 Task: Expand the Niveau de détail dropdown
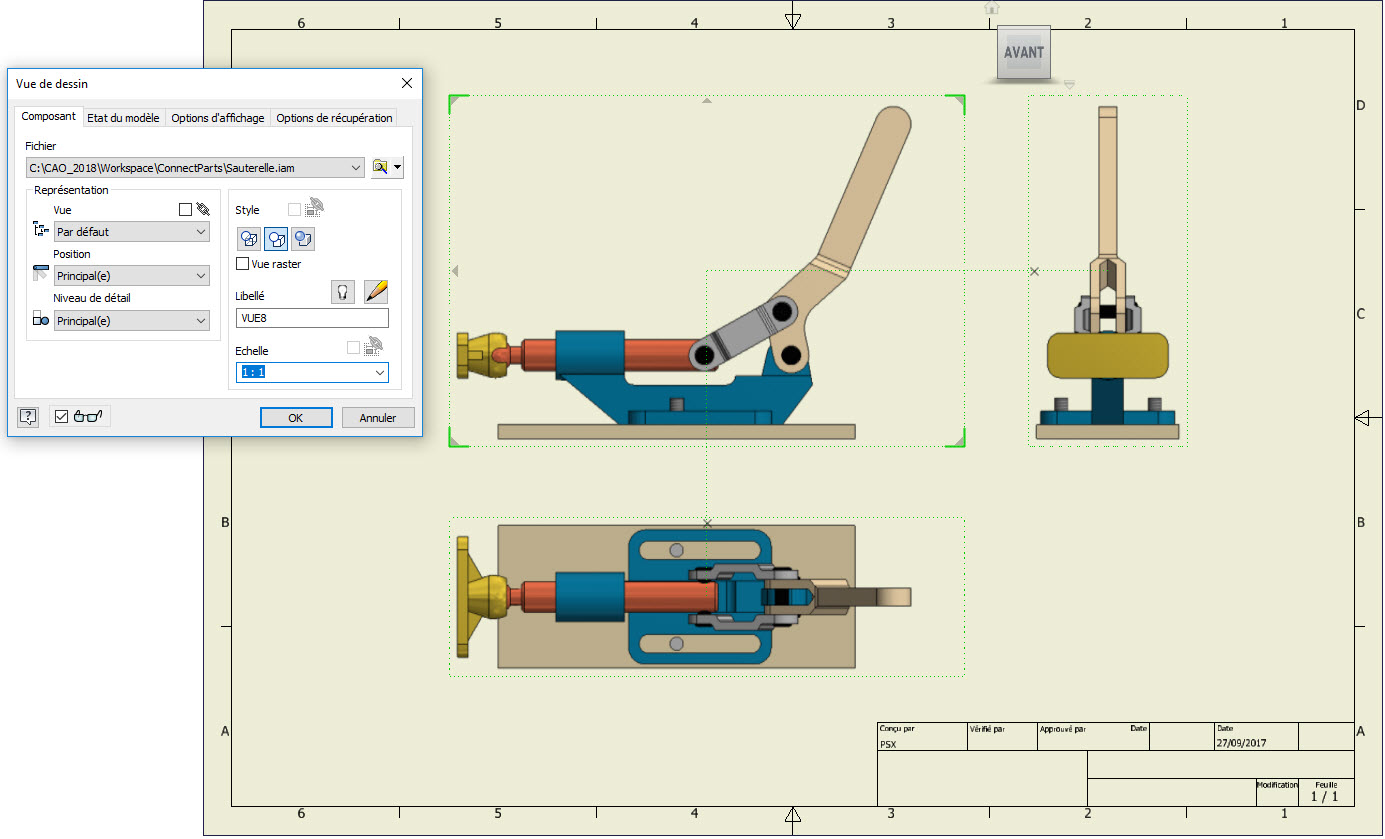(x=200, y=321)
